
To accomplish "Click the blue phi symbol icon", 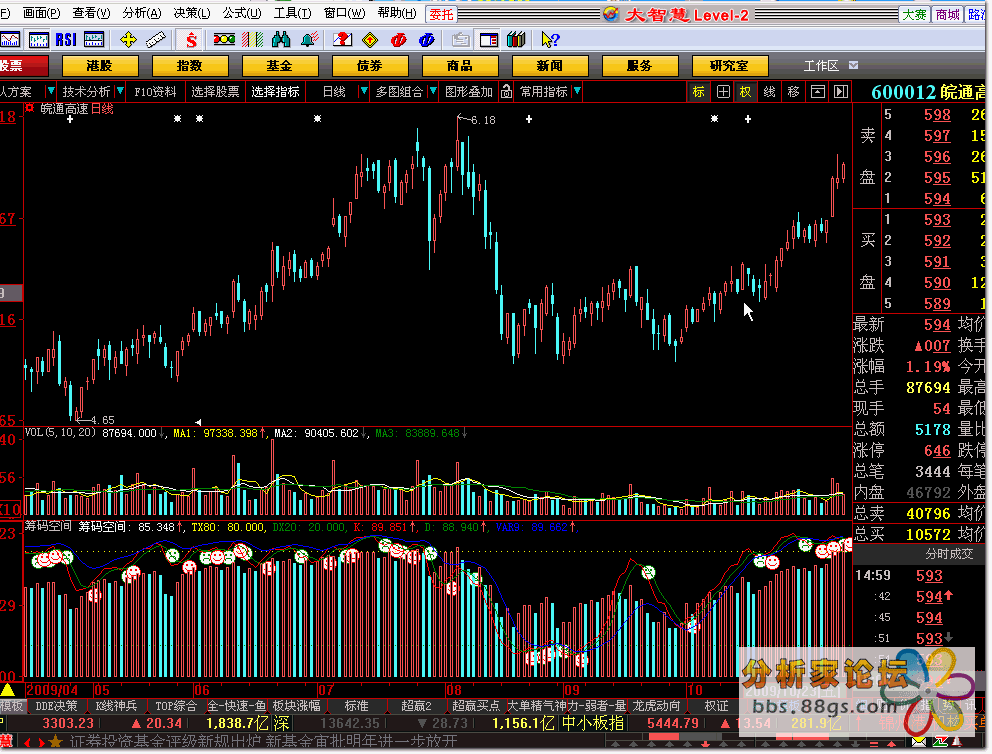I will point(426,40).
